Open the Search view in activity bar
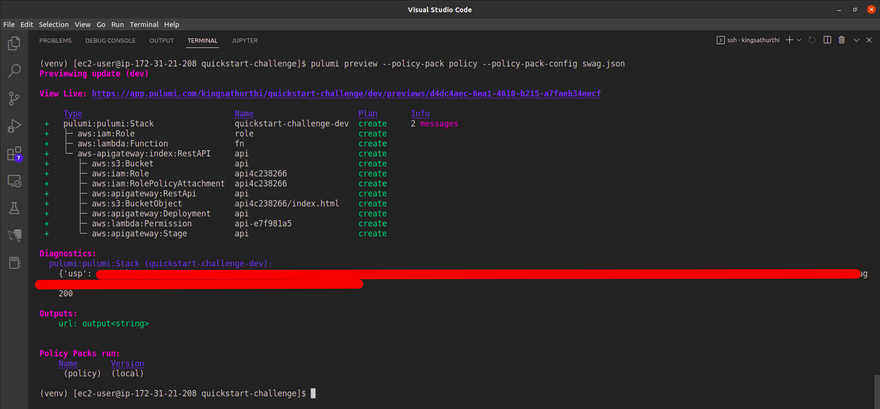880x409 pixels. pyautogui.click(x=14, y=71)
